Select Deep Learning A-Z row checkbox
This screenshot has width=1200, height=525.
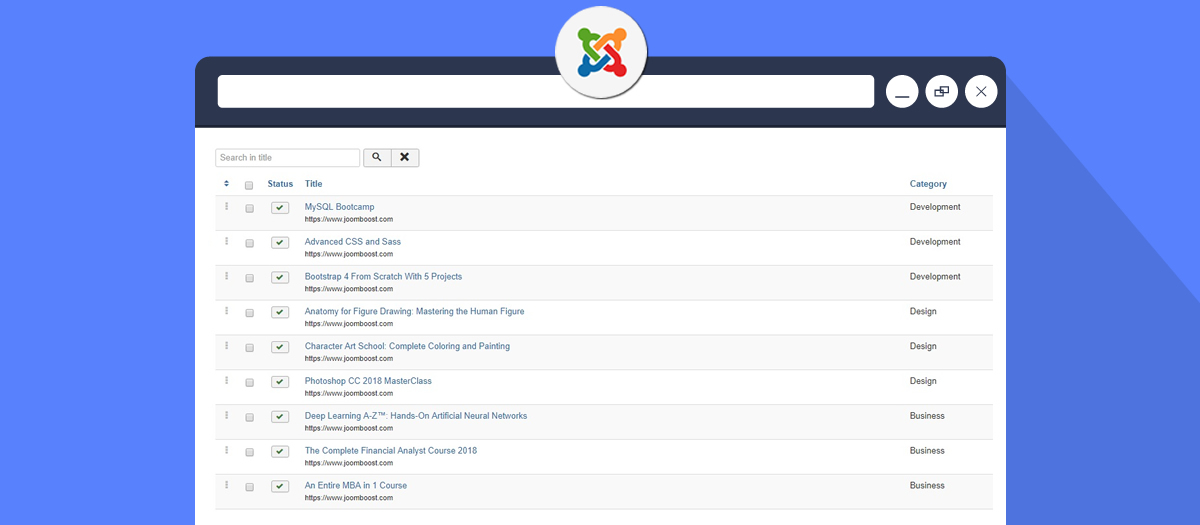click(249, 418)
